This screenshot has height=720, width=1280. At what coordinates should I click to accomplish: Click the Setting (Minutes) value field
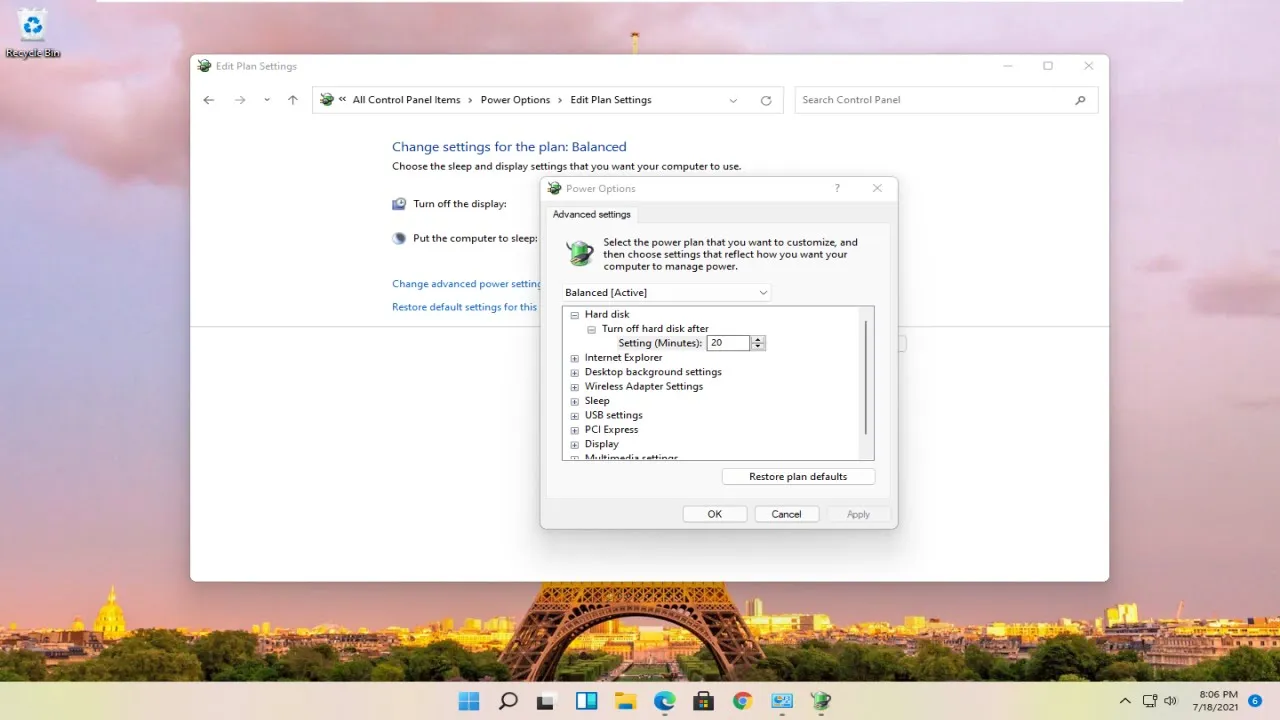728,343
